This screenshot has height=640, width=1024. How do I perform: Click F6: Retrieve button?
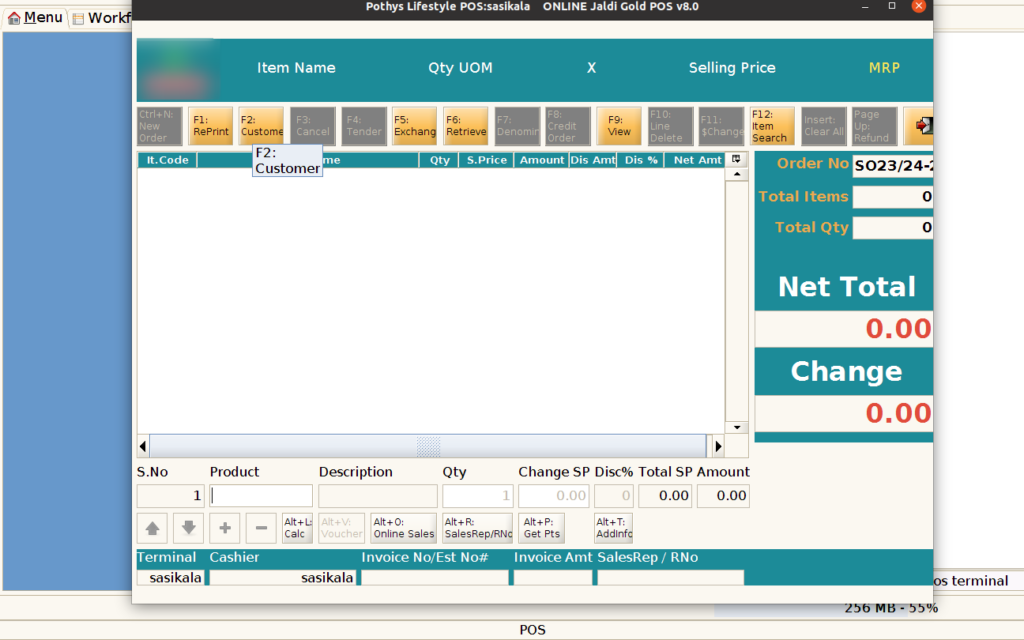click(x=466, y=126)
